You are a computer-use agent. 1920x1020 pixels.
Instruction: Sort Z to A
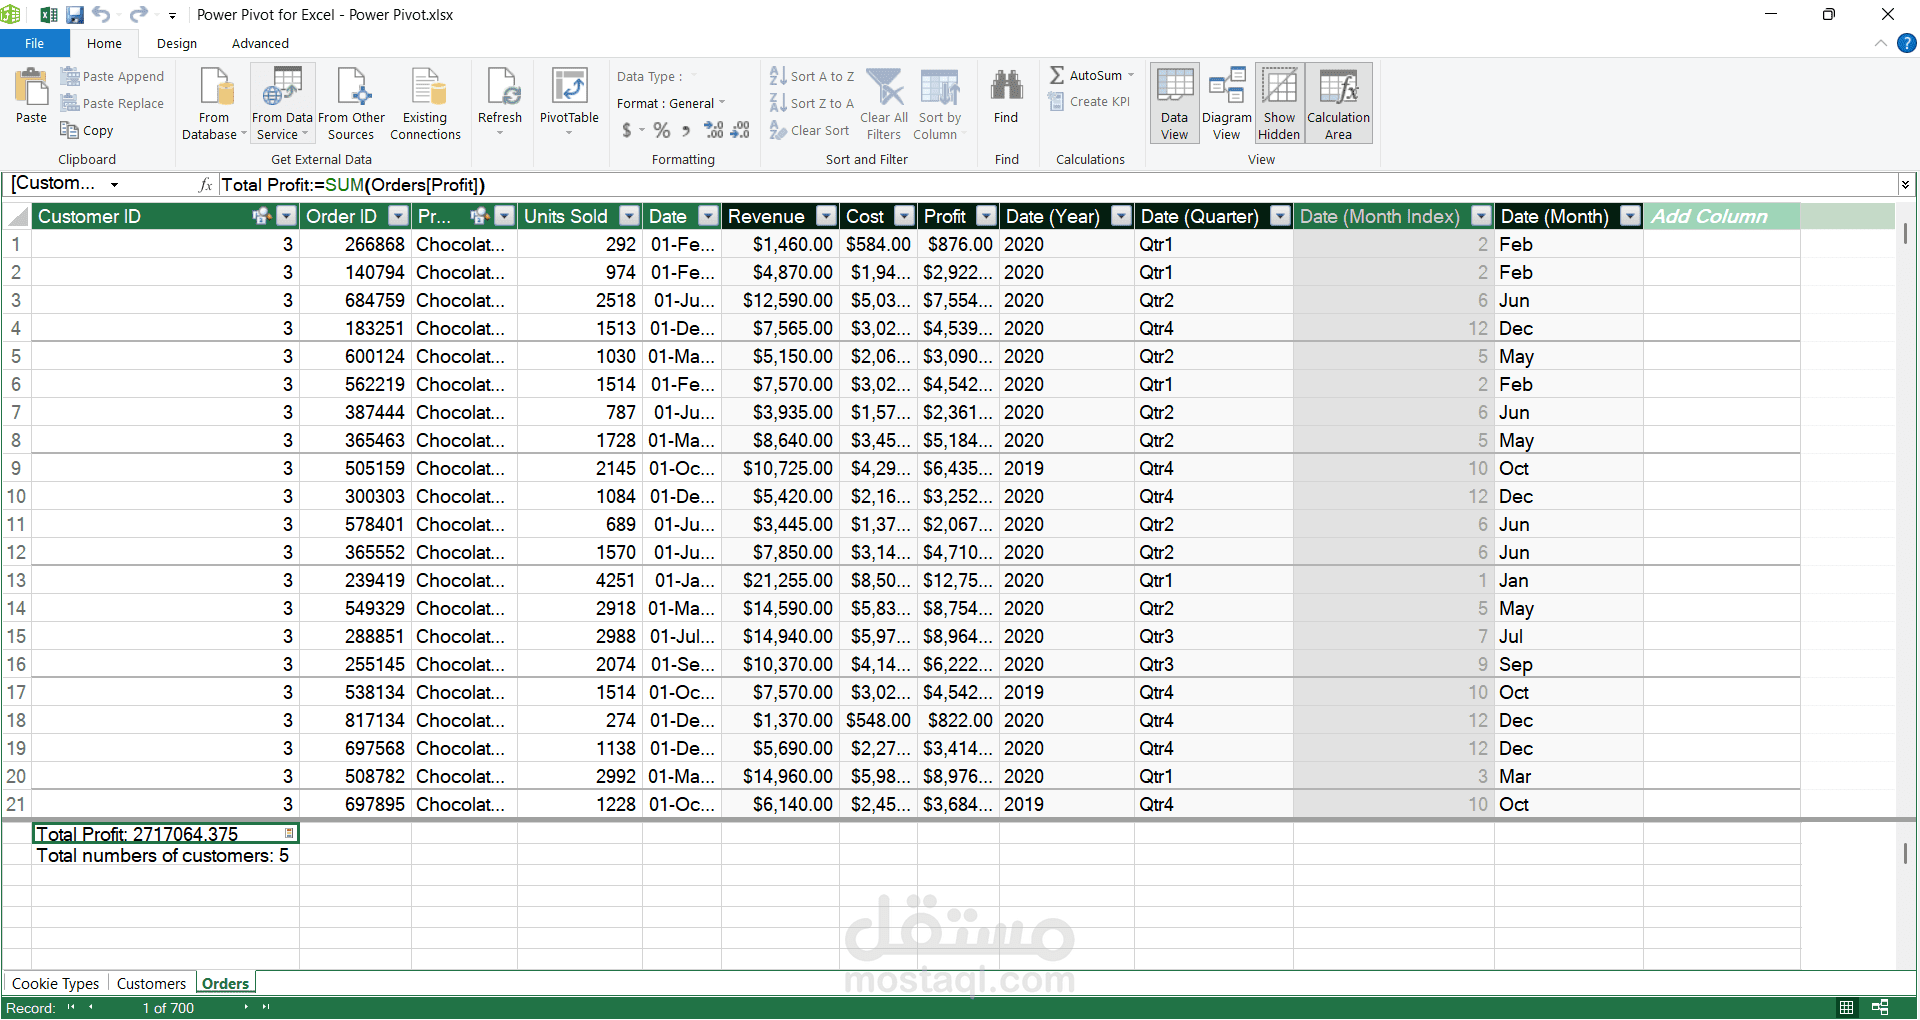click(811, 103)
